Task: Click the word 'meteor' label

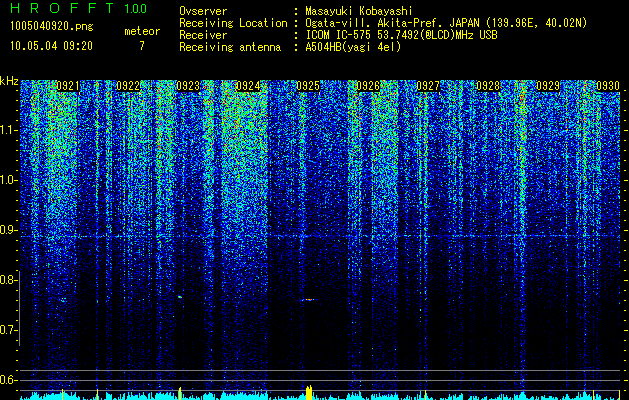Action: click(142, 31)
